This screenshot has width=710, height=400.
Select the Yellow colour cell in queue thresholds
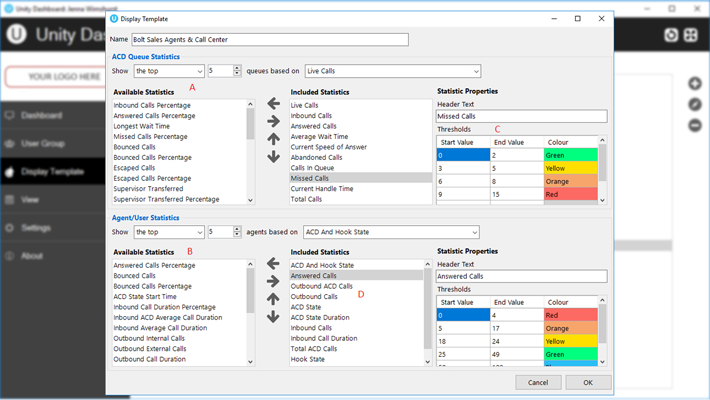click(x=571, y=168)
